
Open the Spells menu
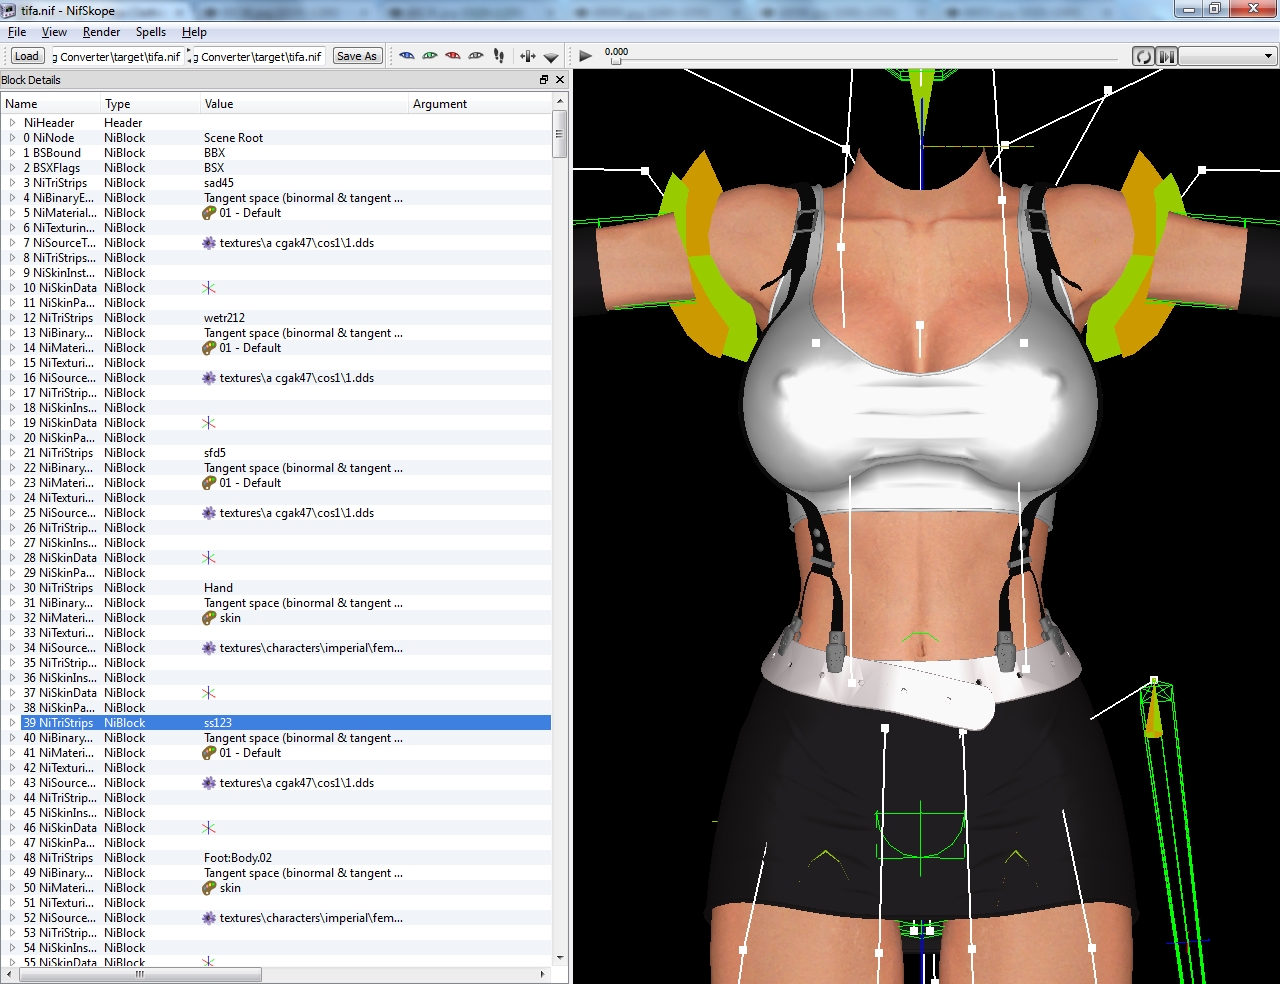tap(151, 32)
